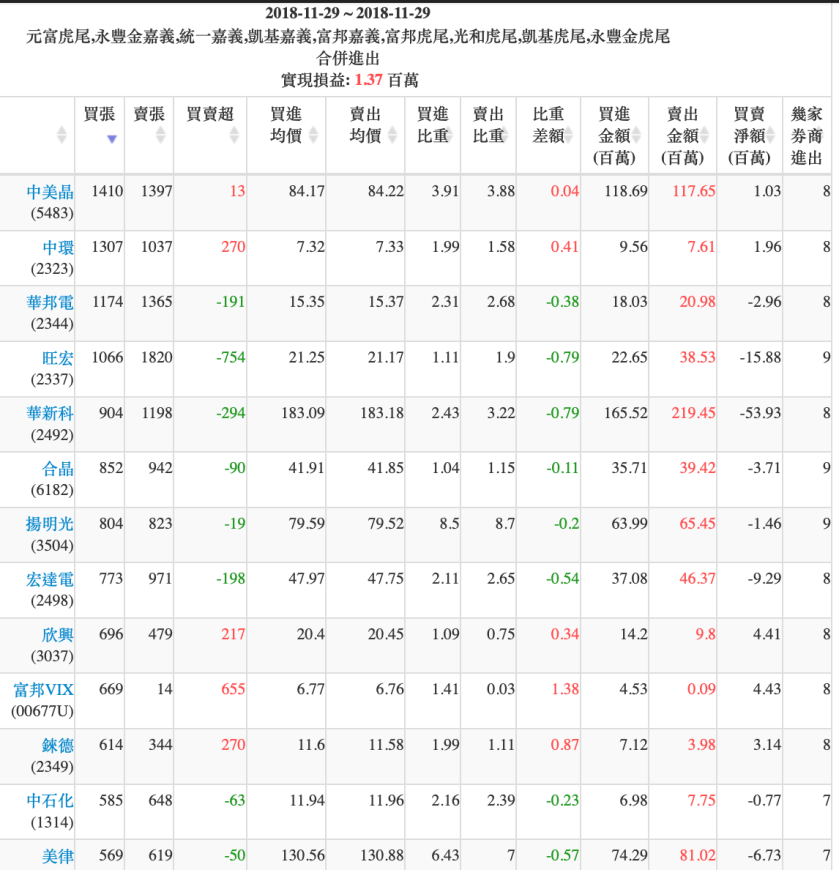
Task: Click the sort icon in the 買張 column
Action: 112,138
